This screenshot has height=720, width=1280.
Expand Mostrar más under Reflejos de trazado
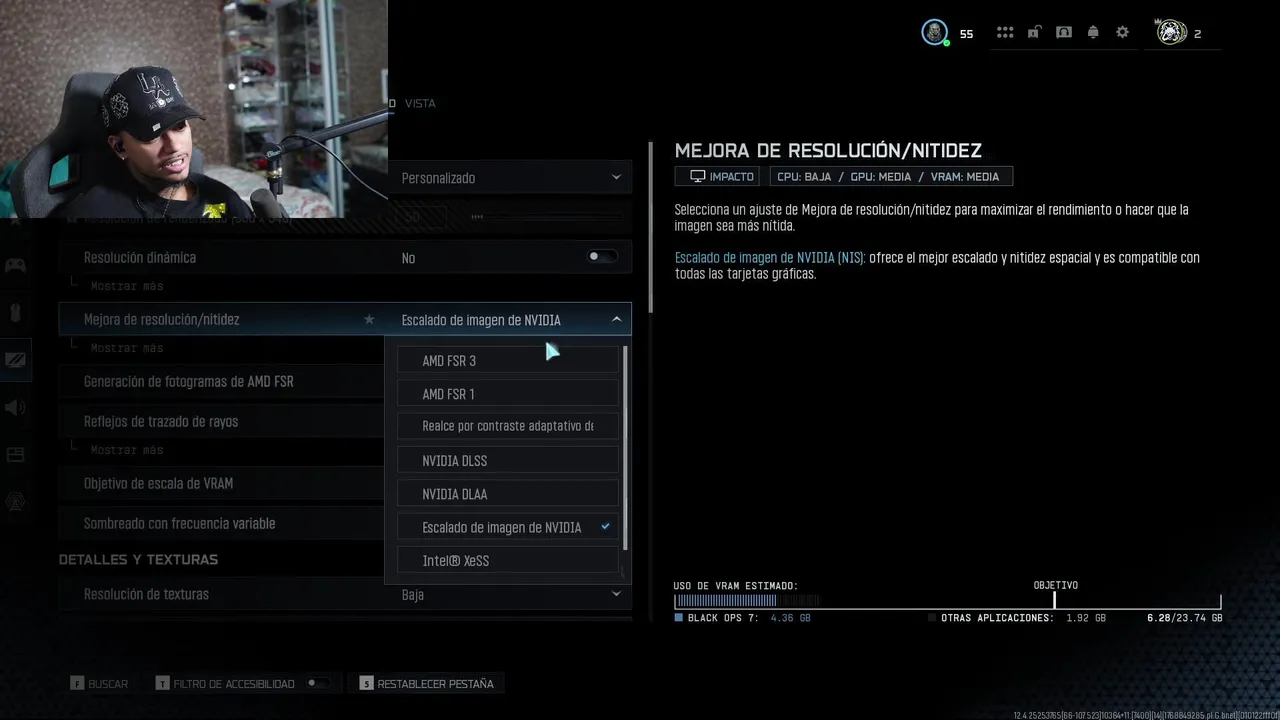tap(127, 450)
